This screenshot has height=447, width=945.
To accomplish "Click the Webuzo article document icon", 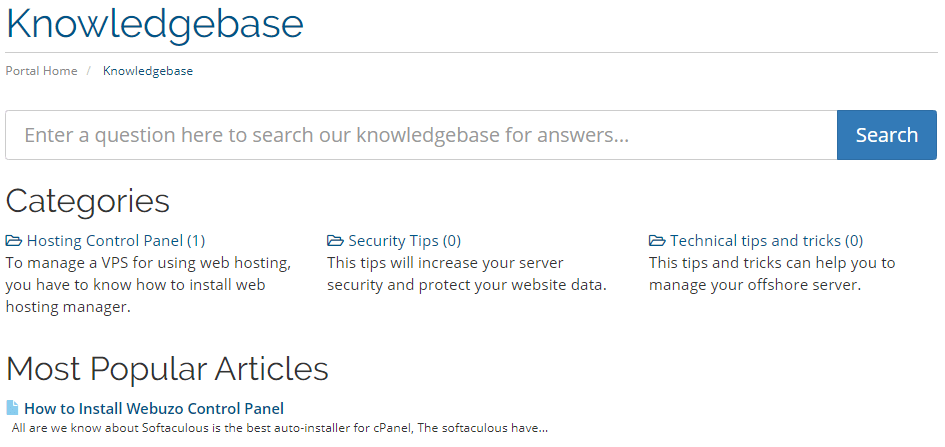I will coord(12,408).
